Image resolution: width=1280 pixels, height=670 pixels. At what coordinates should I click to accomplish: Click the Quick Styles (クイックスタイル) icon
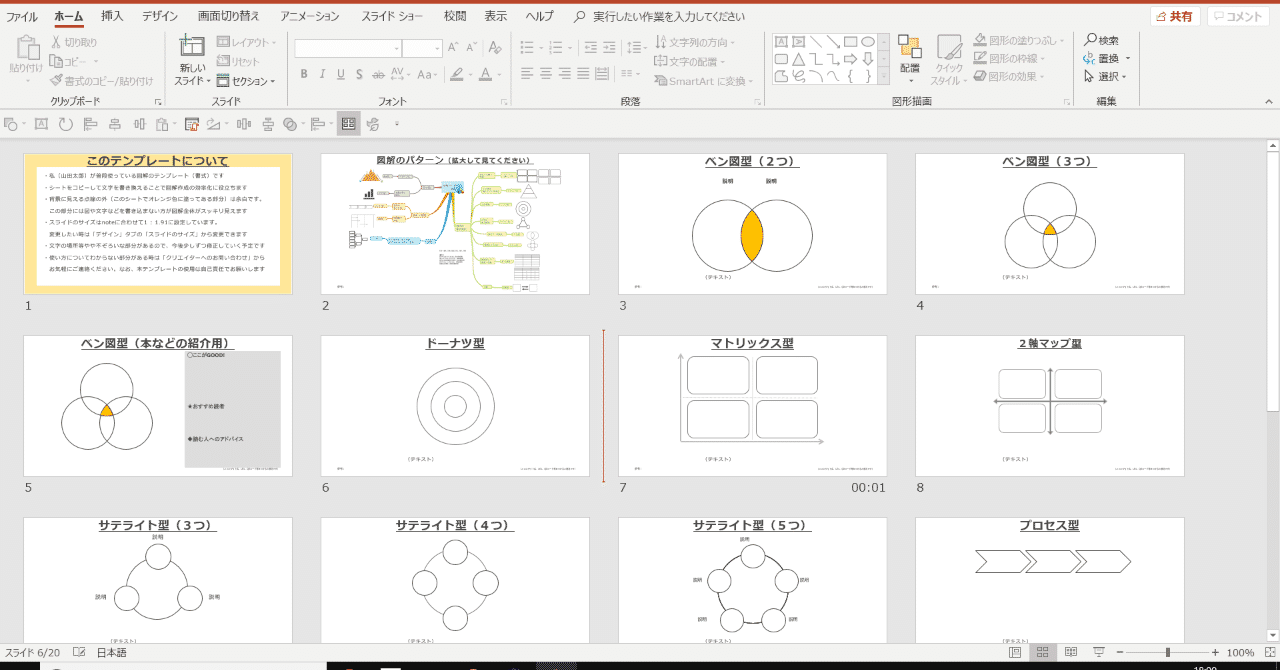(949, 47)
